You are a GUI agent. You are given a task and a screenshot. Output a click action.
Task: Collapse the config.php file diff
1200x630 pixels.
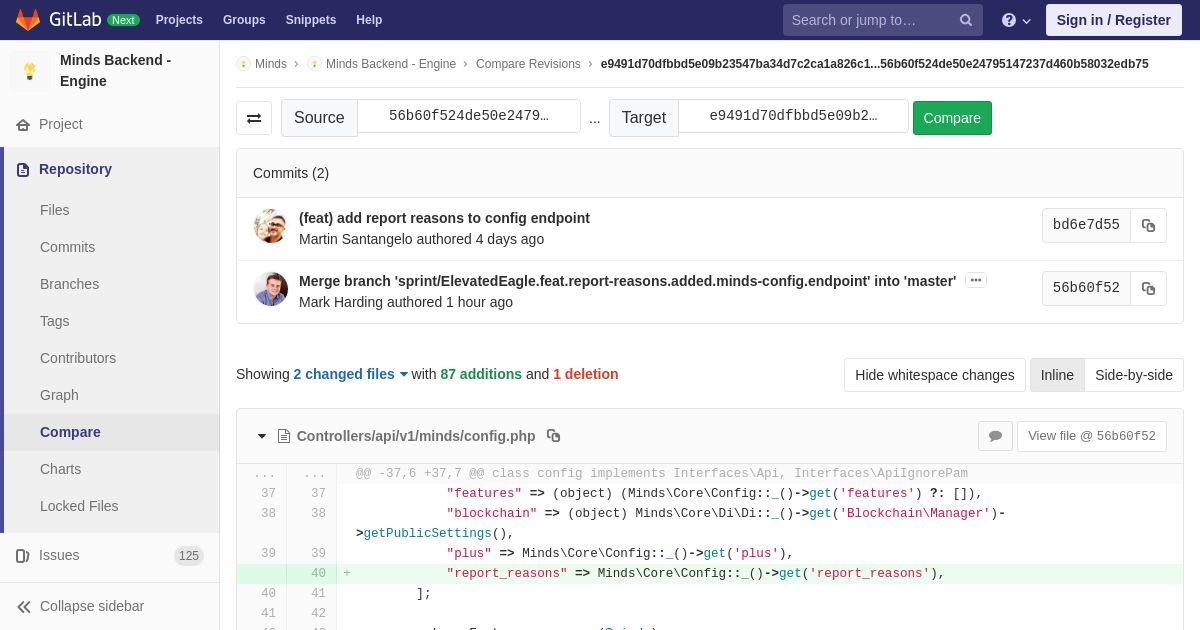(262, 436)
